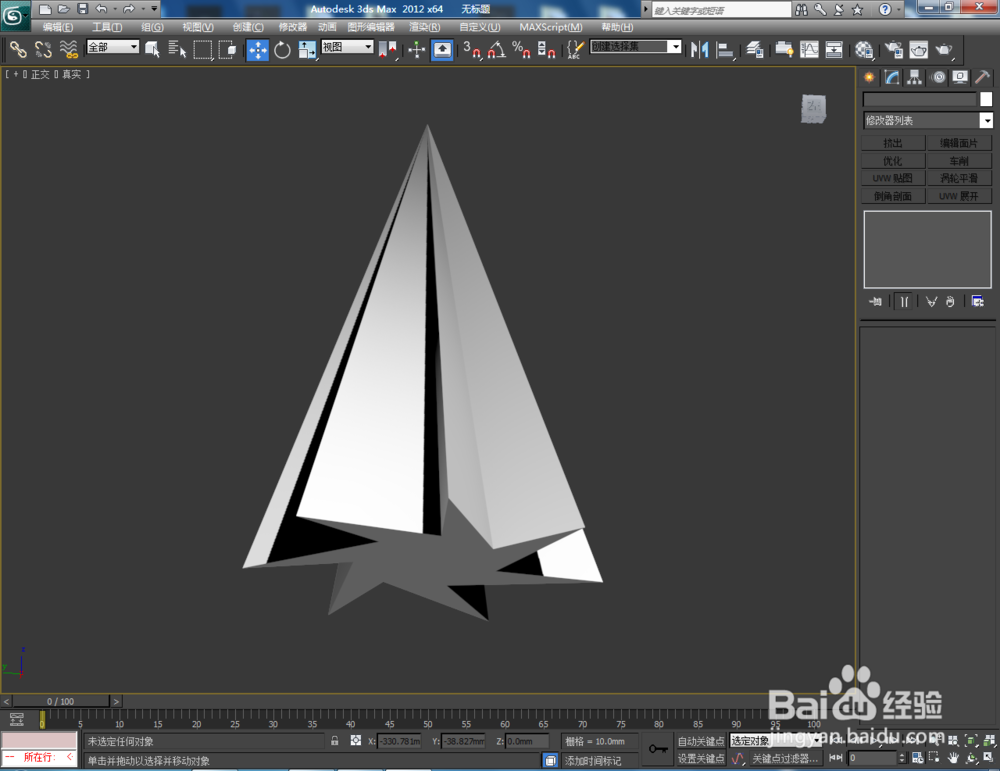Click the 优化 modifier button
Screen dimensions: 1000x771
893,161
